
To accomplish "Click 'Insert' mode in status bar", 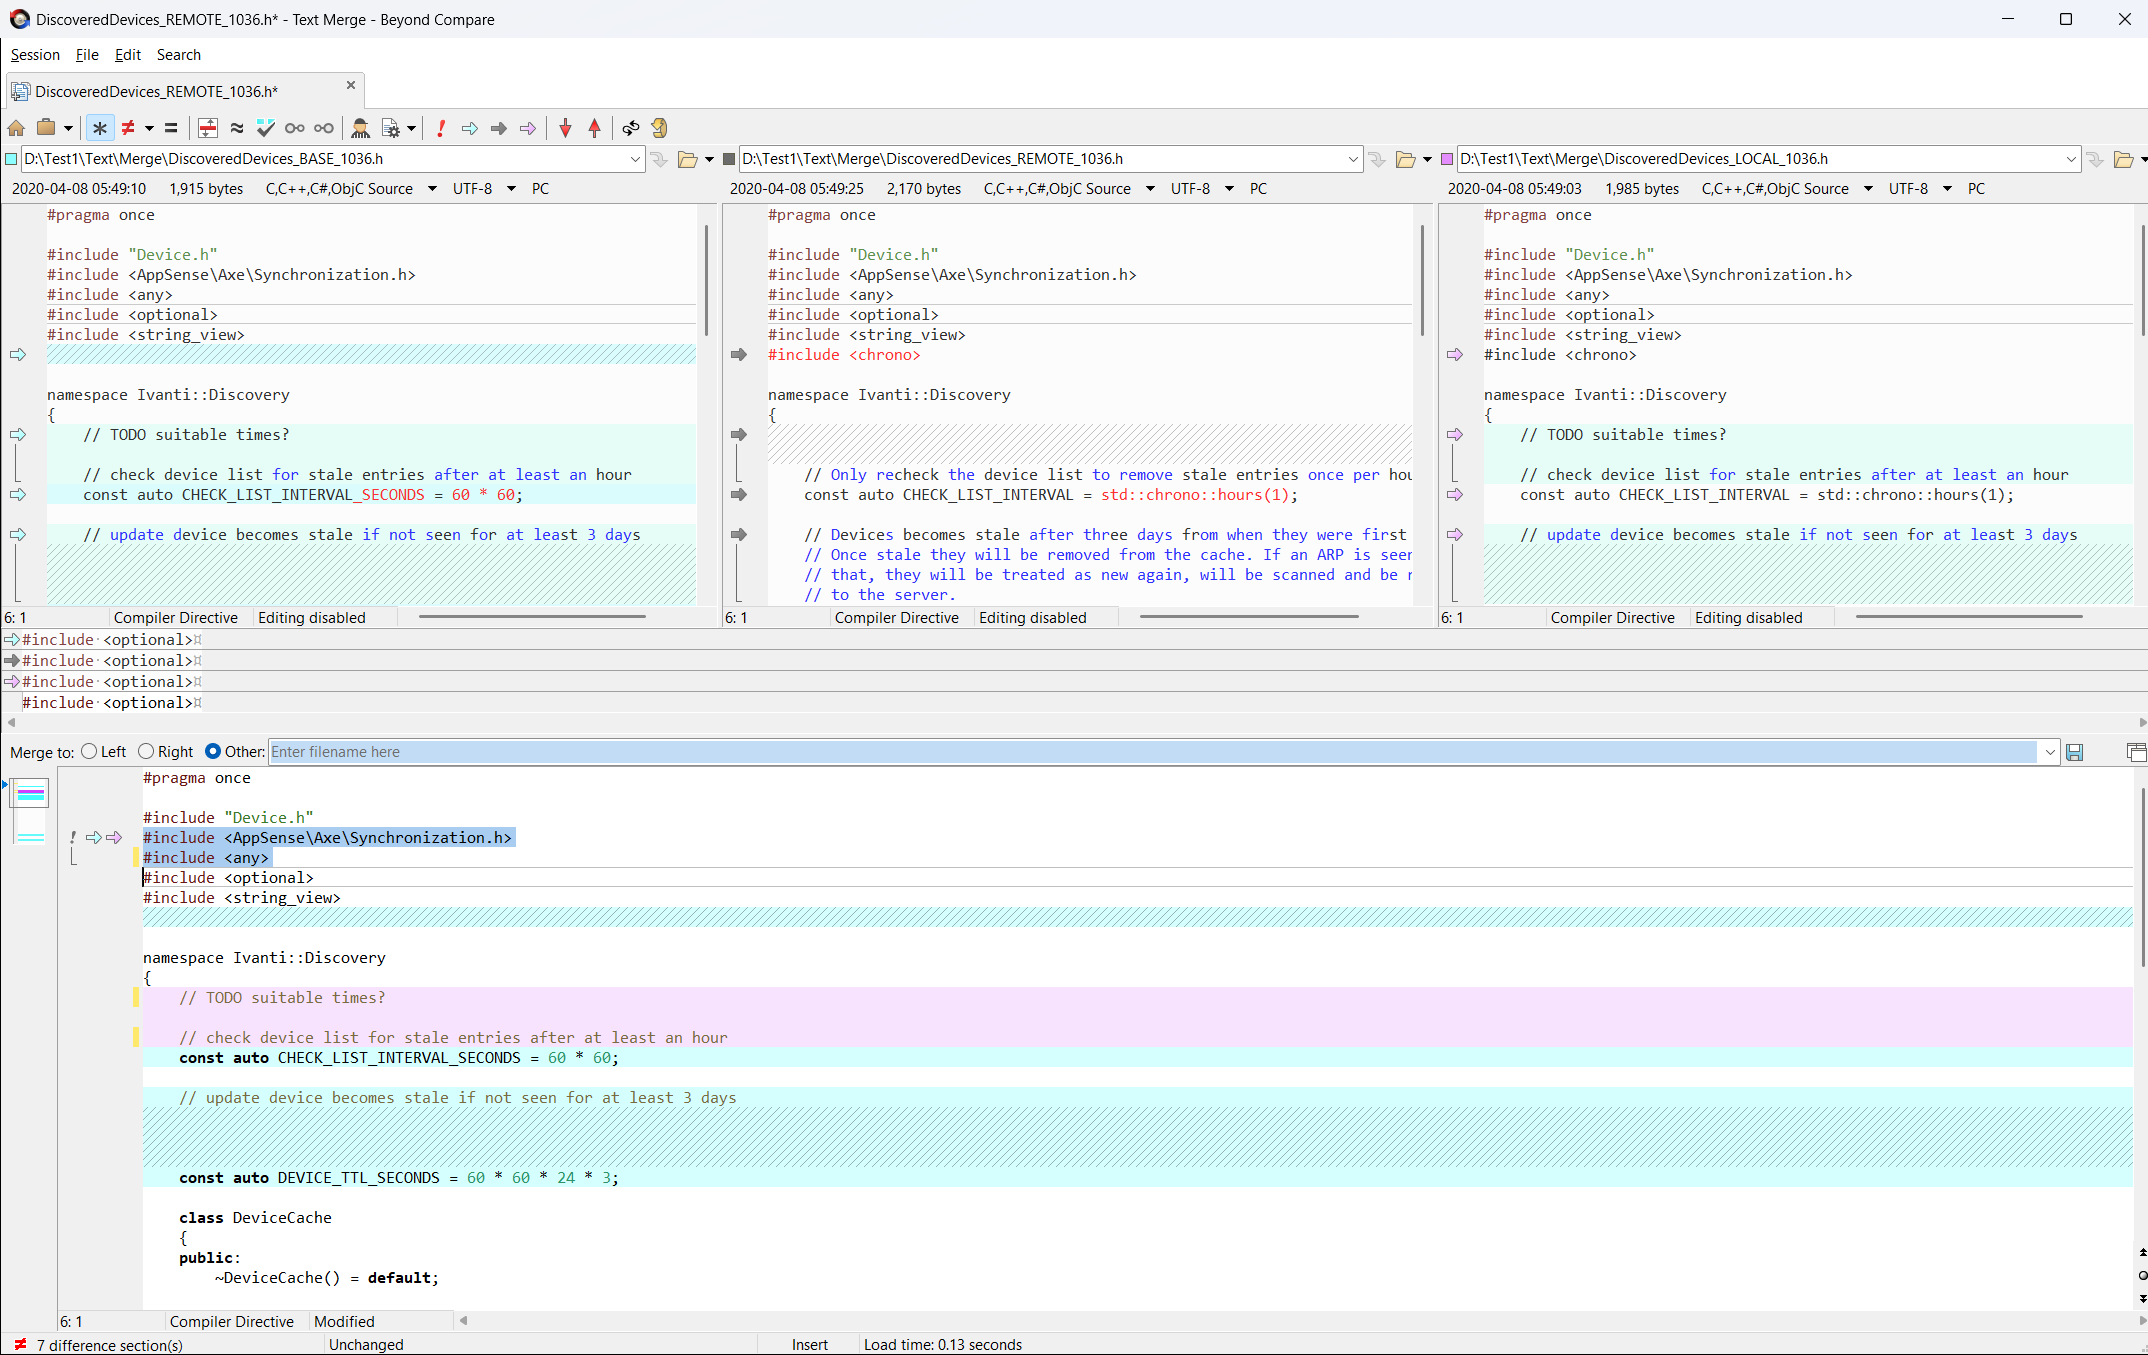I will point(810,1345).
